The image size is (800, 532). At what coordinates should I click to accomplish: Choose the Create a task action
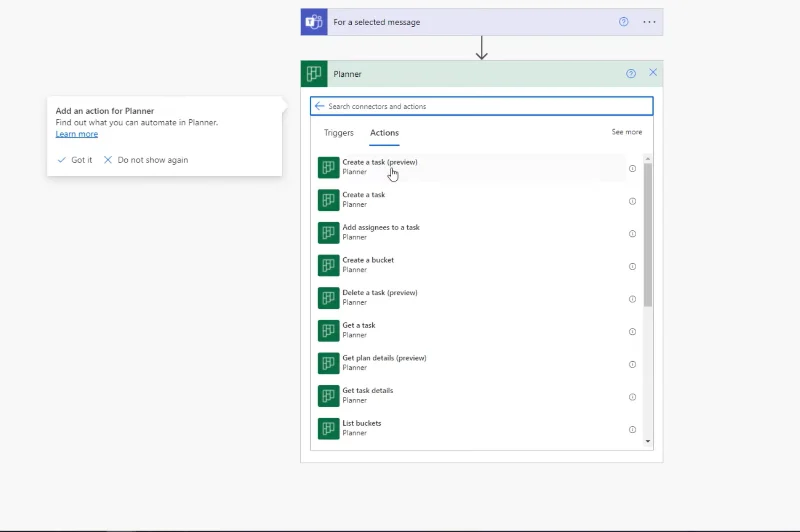pos(471,200)
